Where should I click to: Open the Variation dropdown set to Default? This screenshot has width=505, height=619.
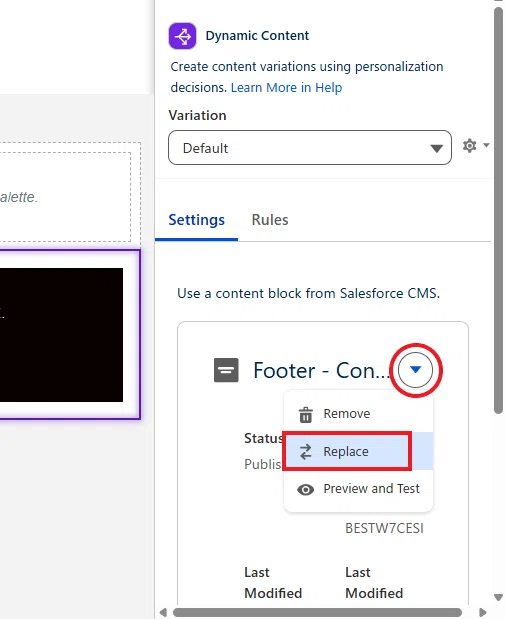coord(310,148)
